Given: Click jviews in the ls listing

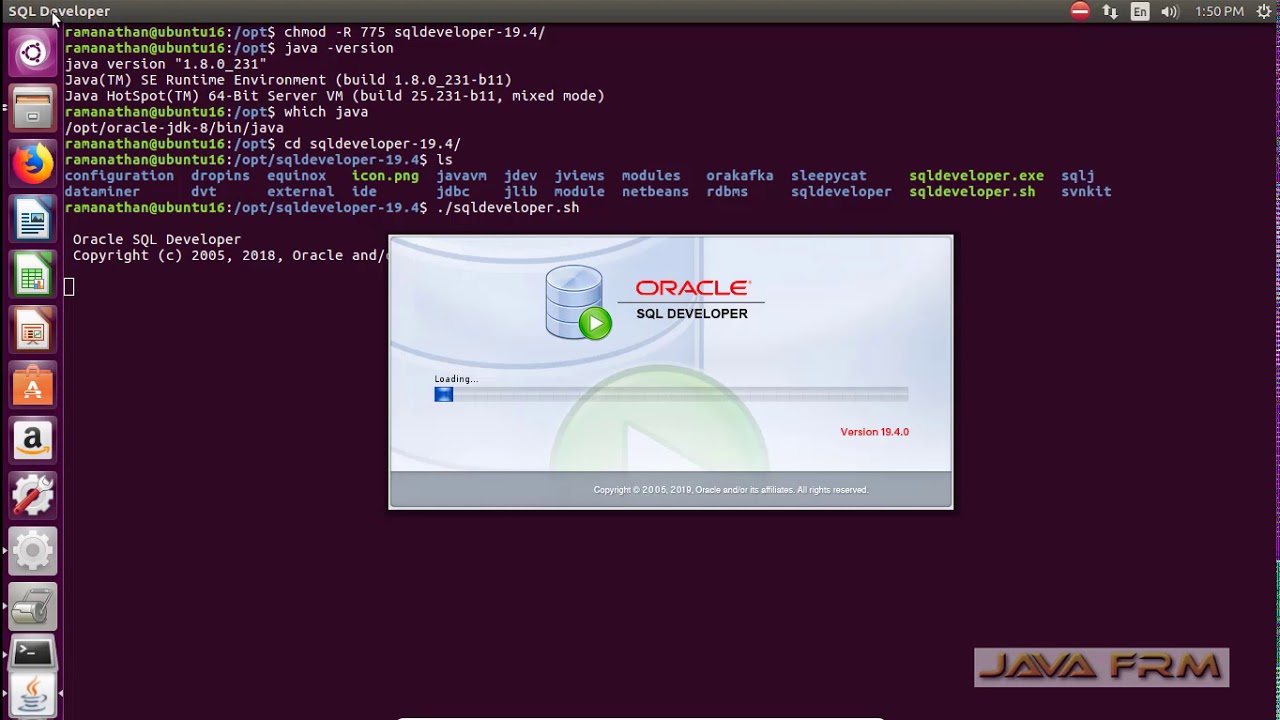Looking at the screenshot, I should click(x=579, y=176).
